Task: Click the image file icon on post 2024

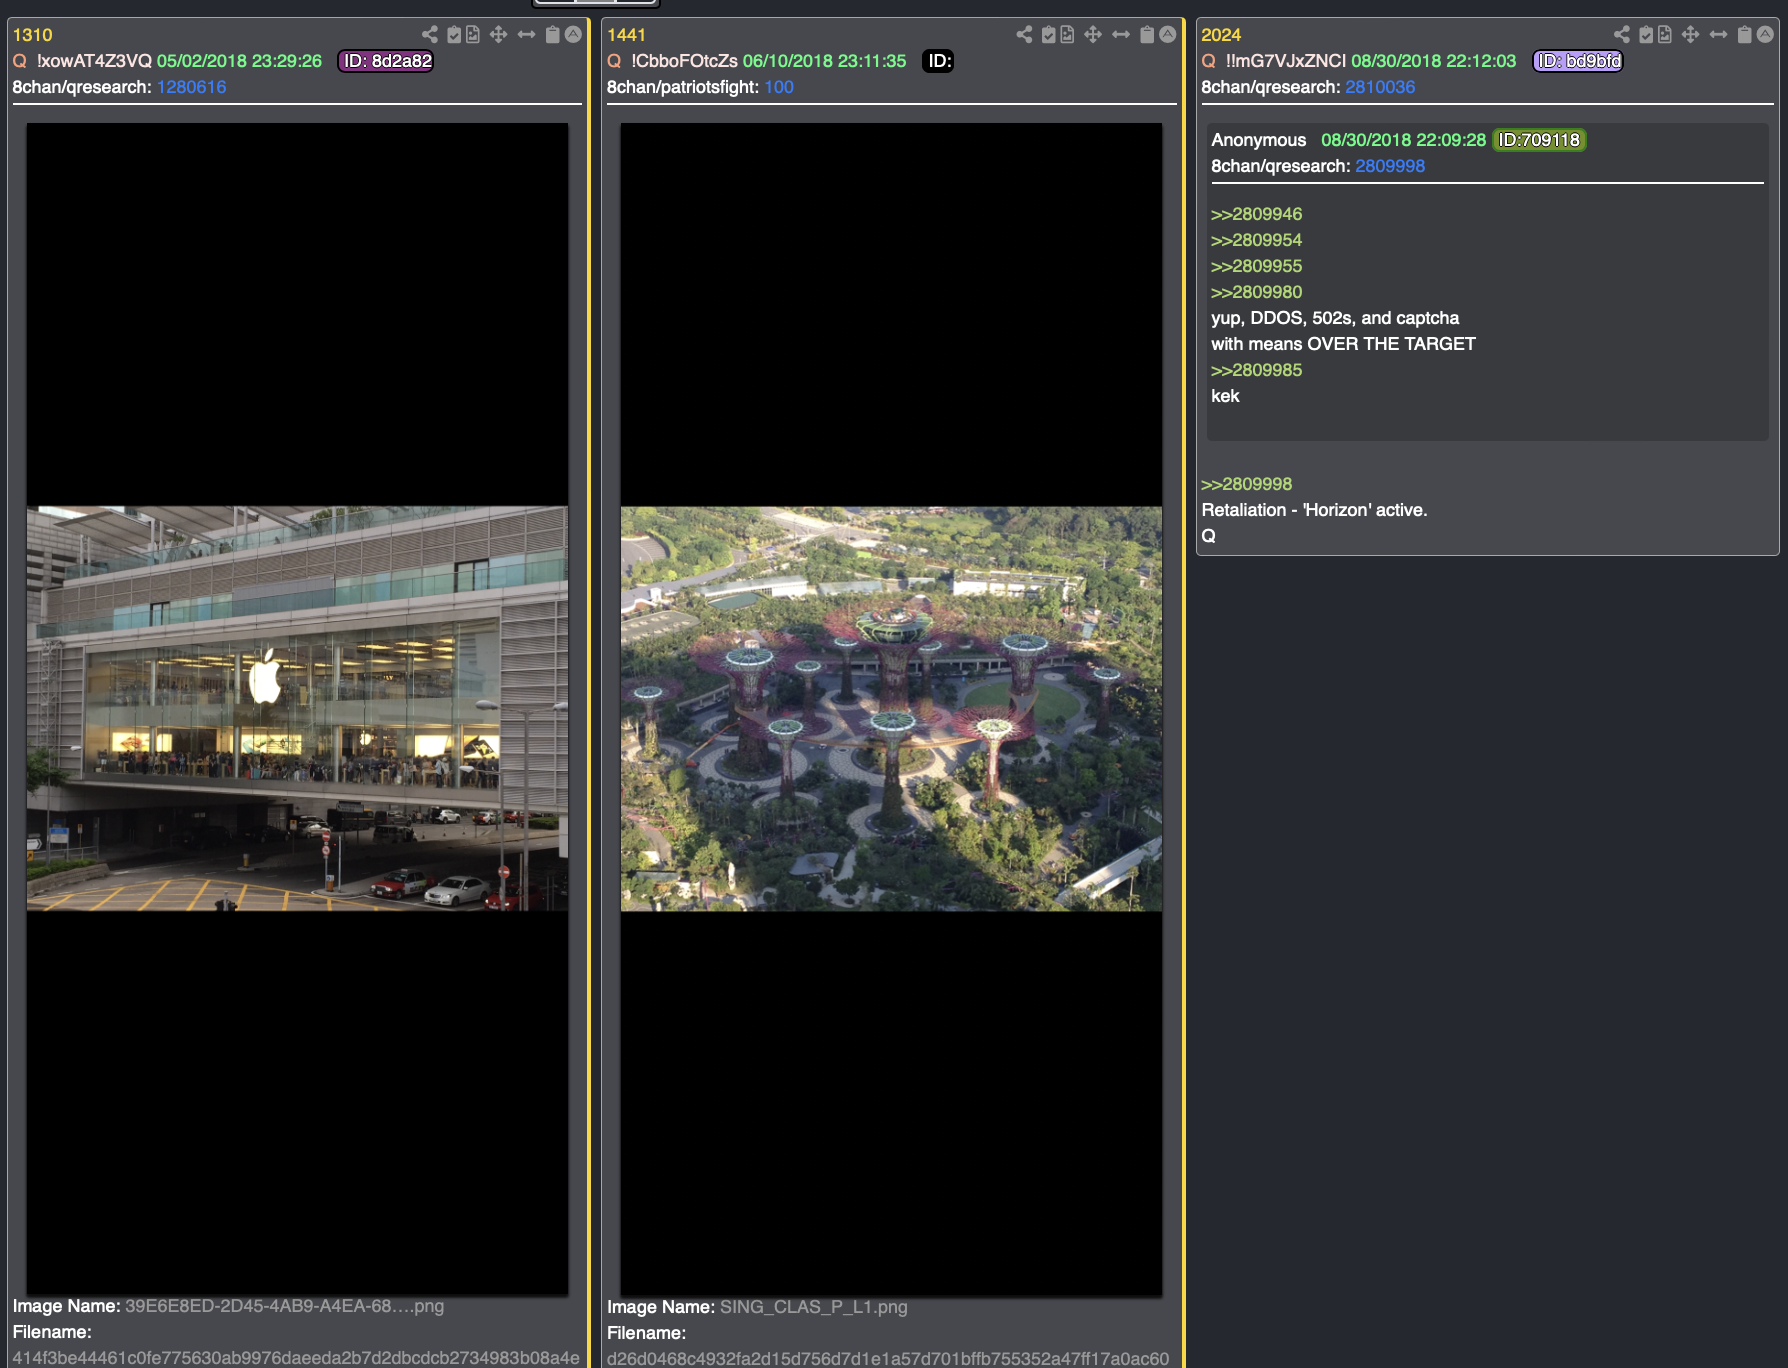Action: point(1664,34)
